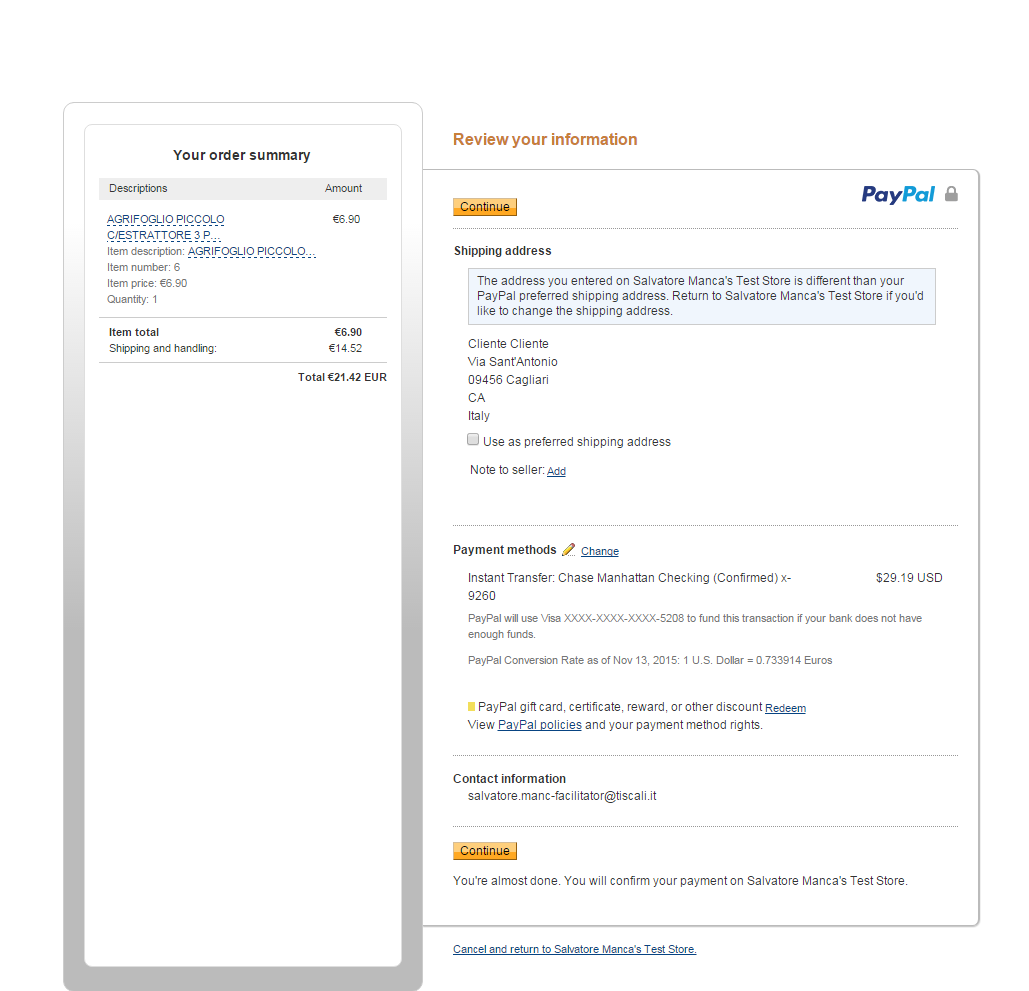The image size is (1029, 991).
Task: Open the AGRIFOGLIO PICCOLO C/ESTRATTORE item name
Action: pos(166,227)
